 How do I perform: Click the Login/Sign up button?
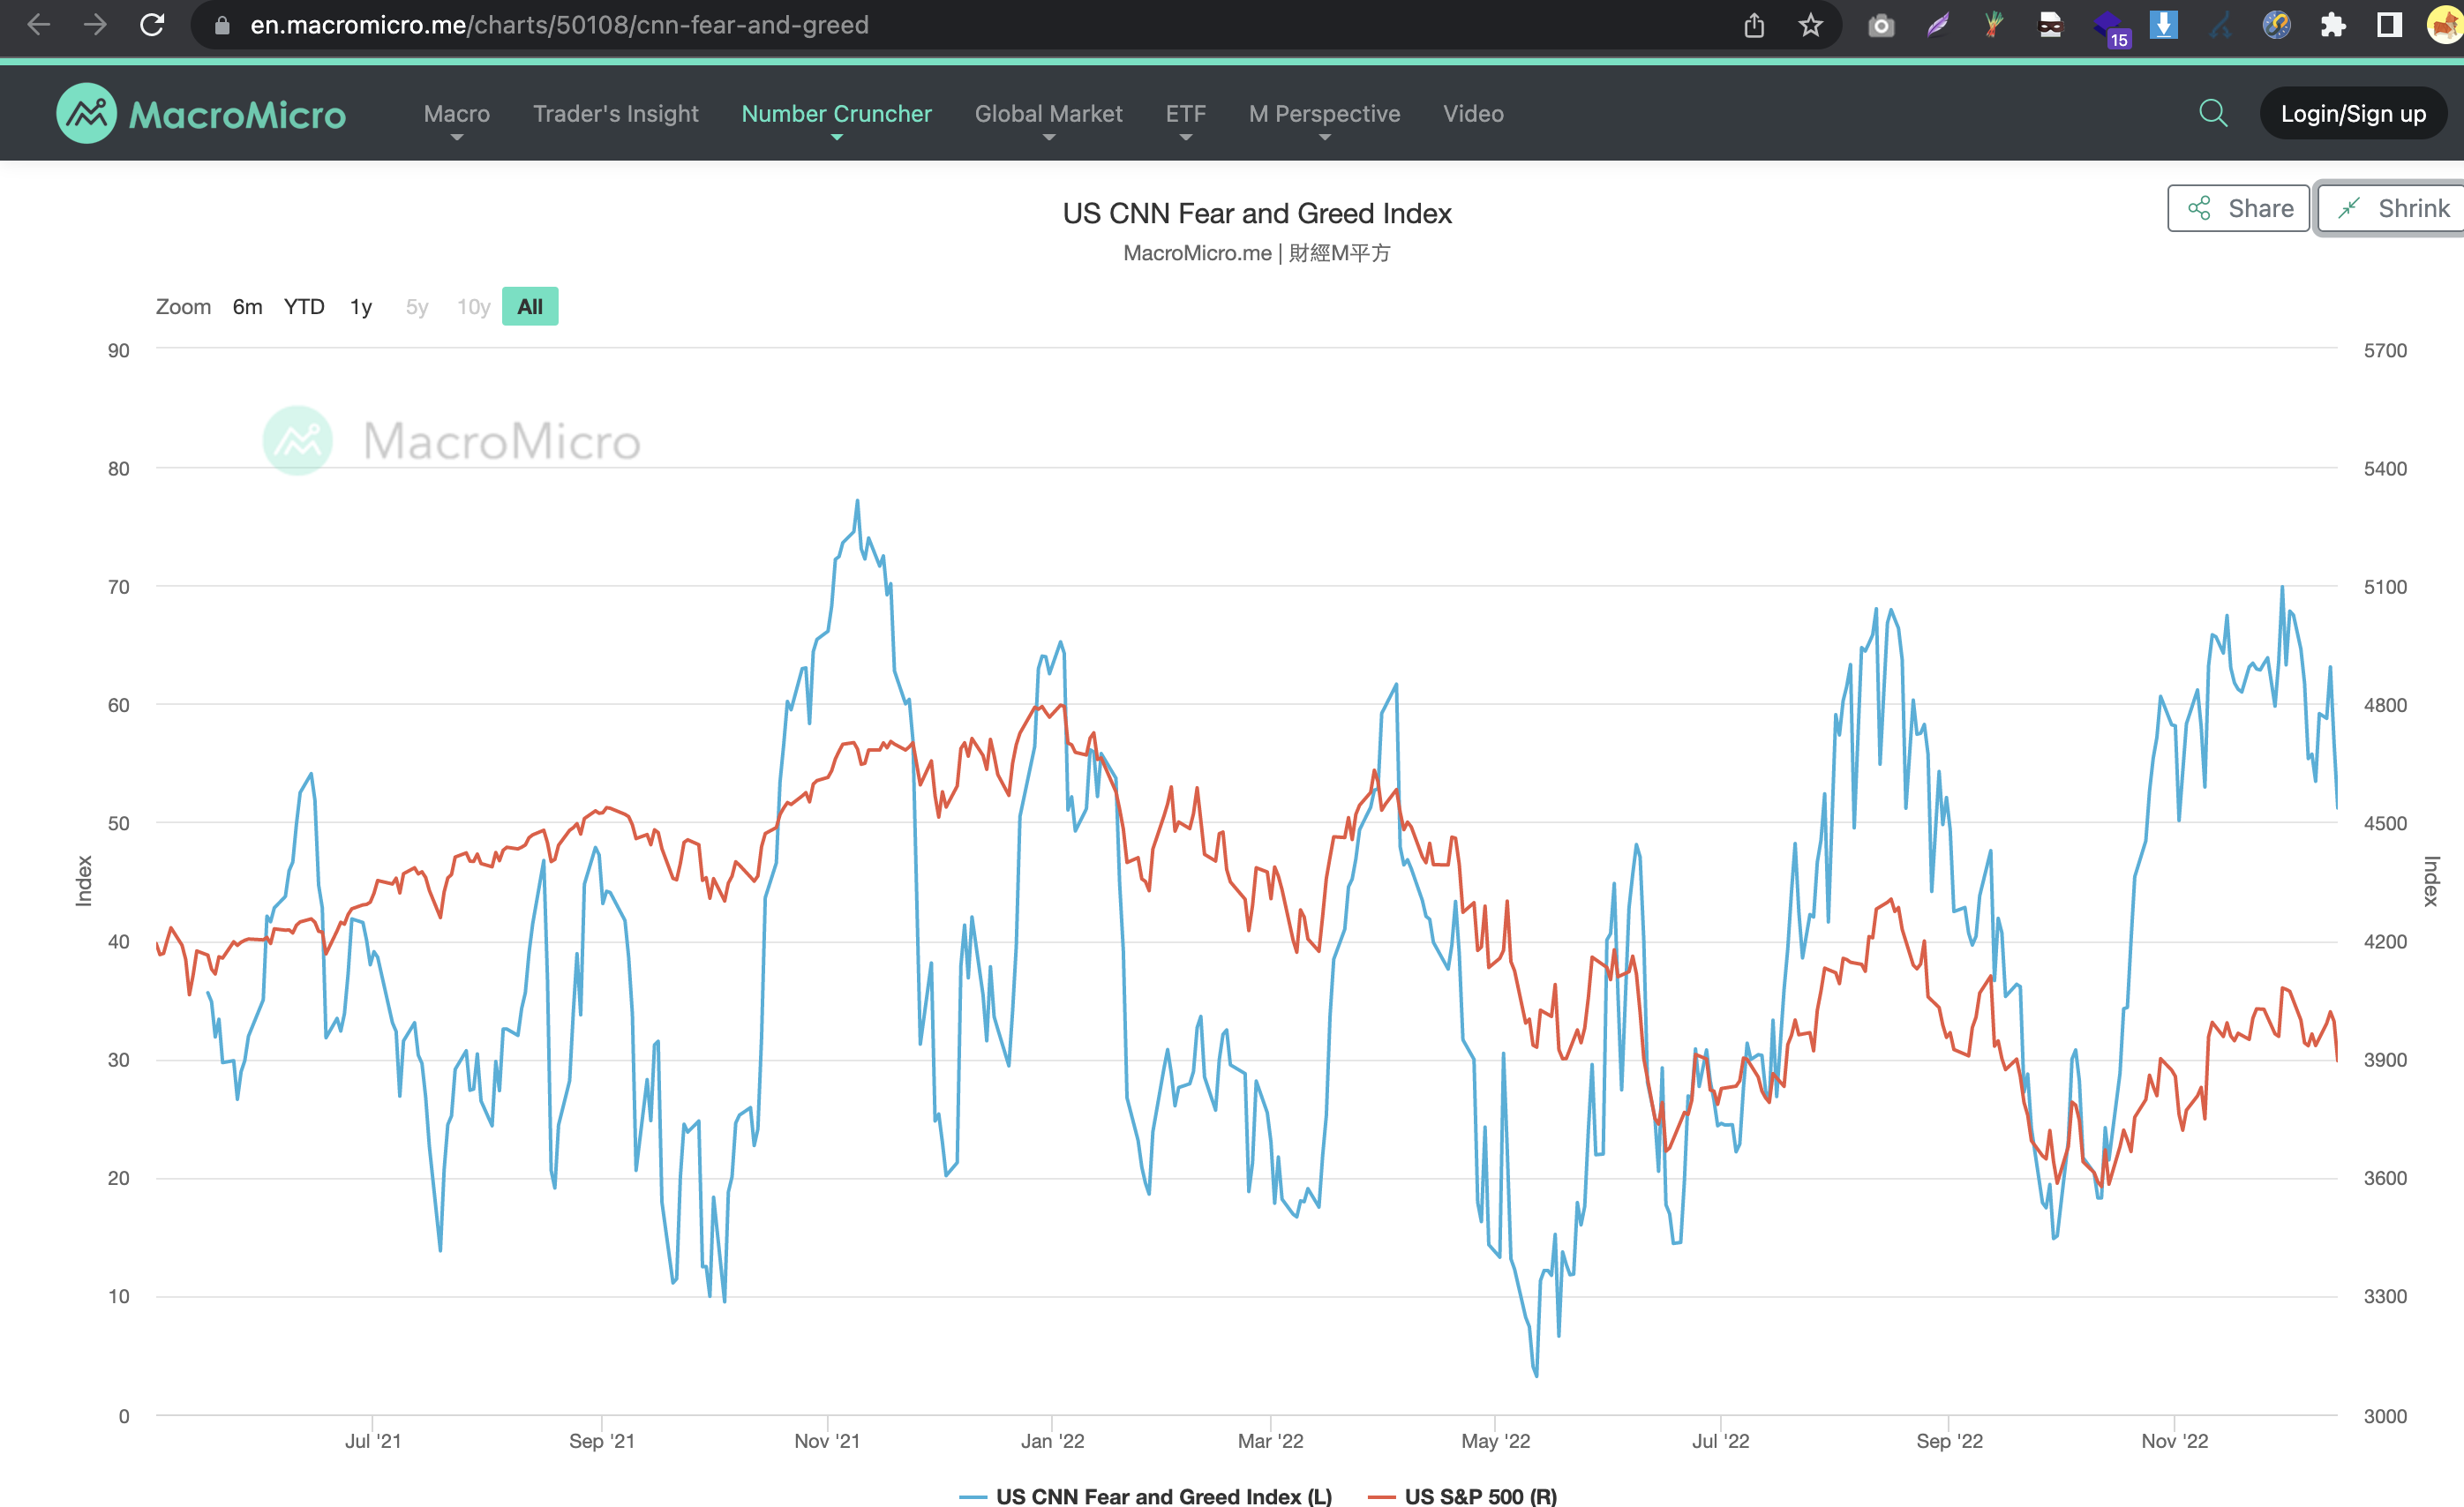tap(2353, 114)
